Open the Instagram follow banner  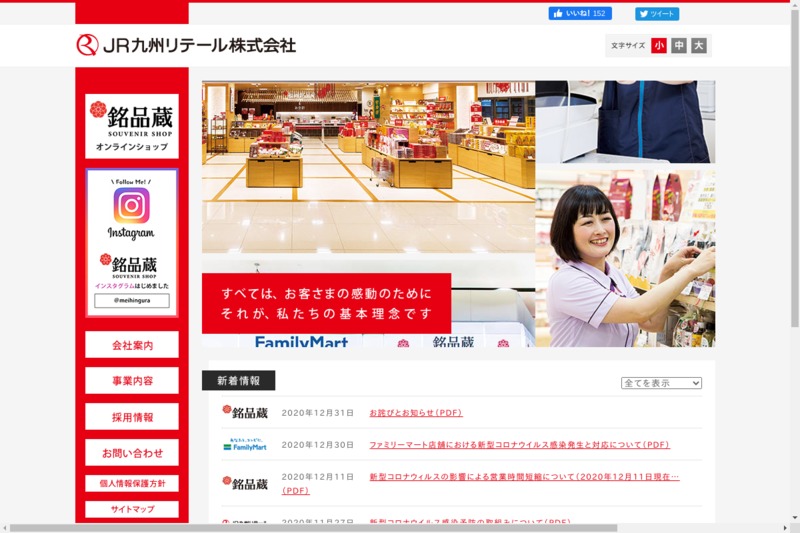pyautogui.click(x=132, y=242)
